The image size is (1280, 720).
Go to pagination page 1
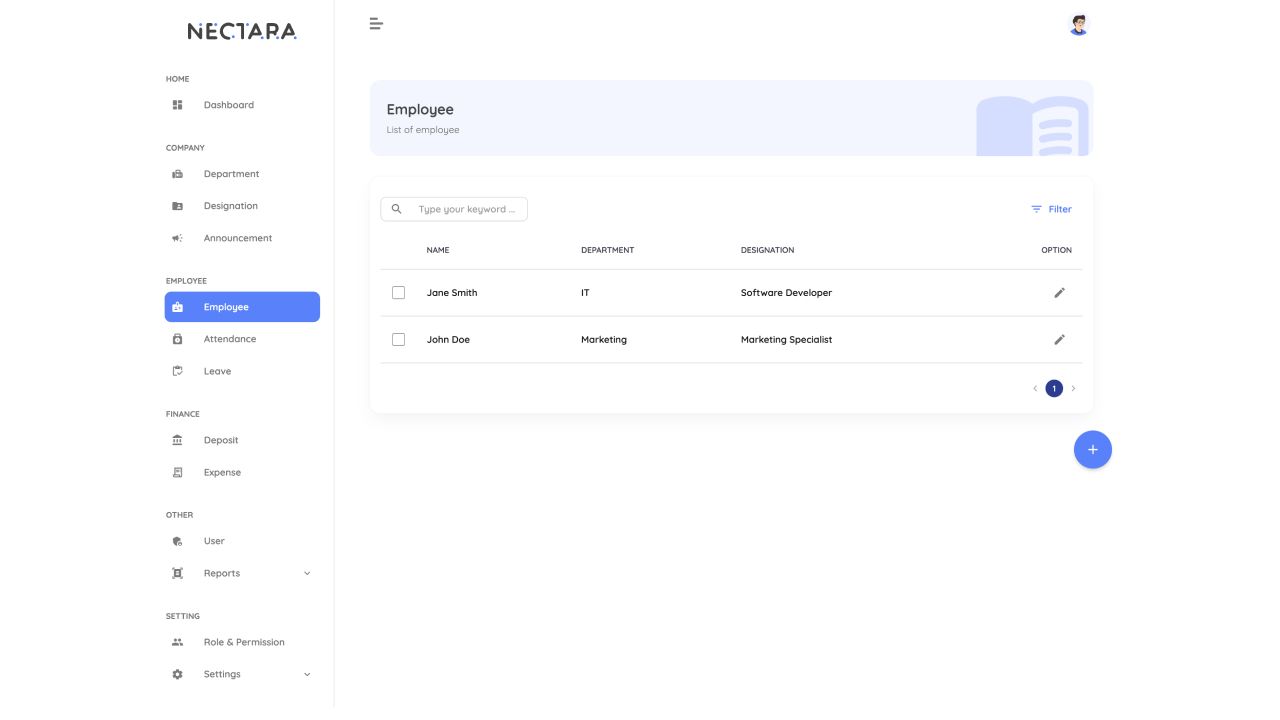coord(1054,388)
